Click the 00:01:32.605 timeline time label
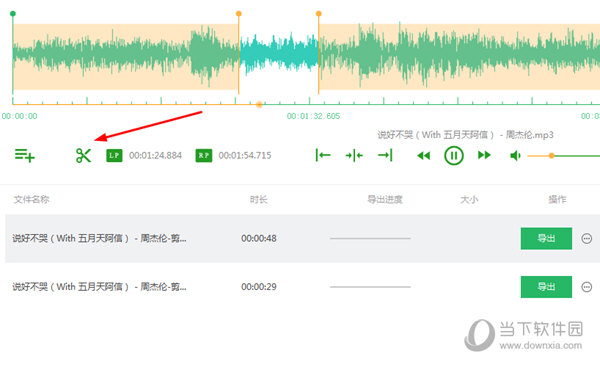 (x=313, y=116)
